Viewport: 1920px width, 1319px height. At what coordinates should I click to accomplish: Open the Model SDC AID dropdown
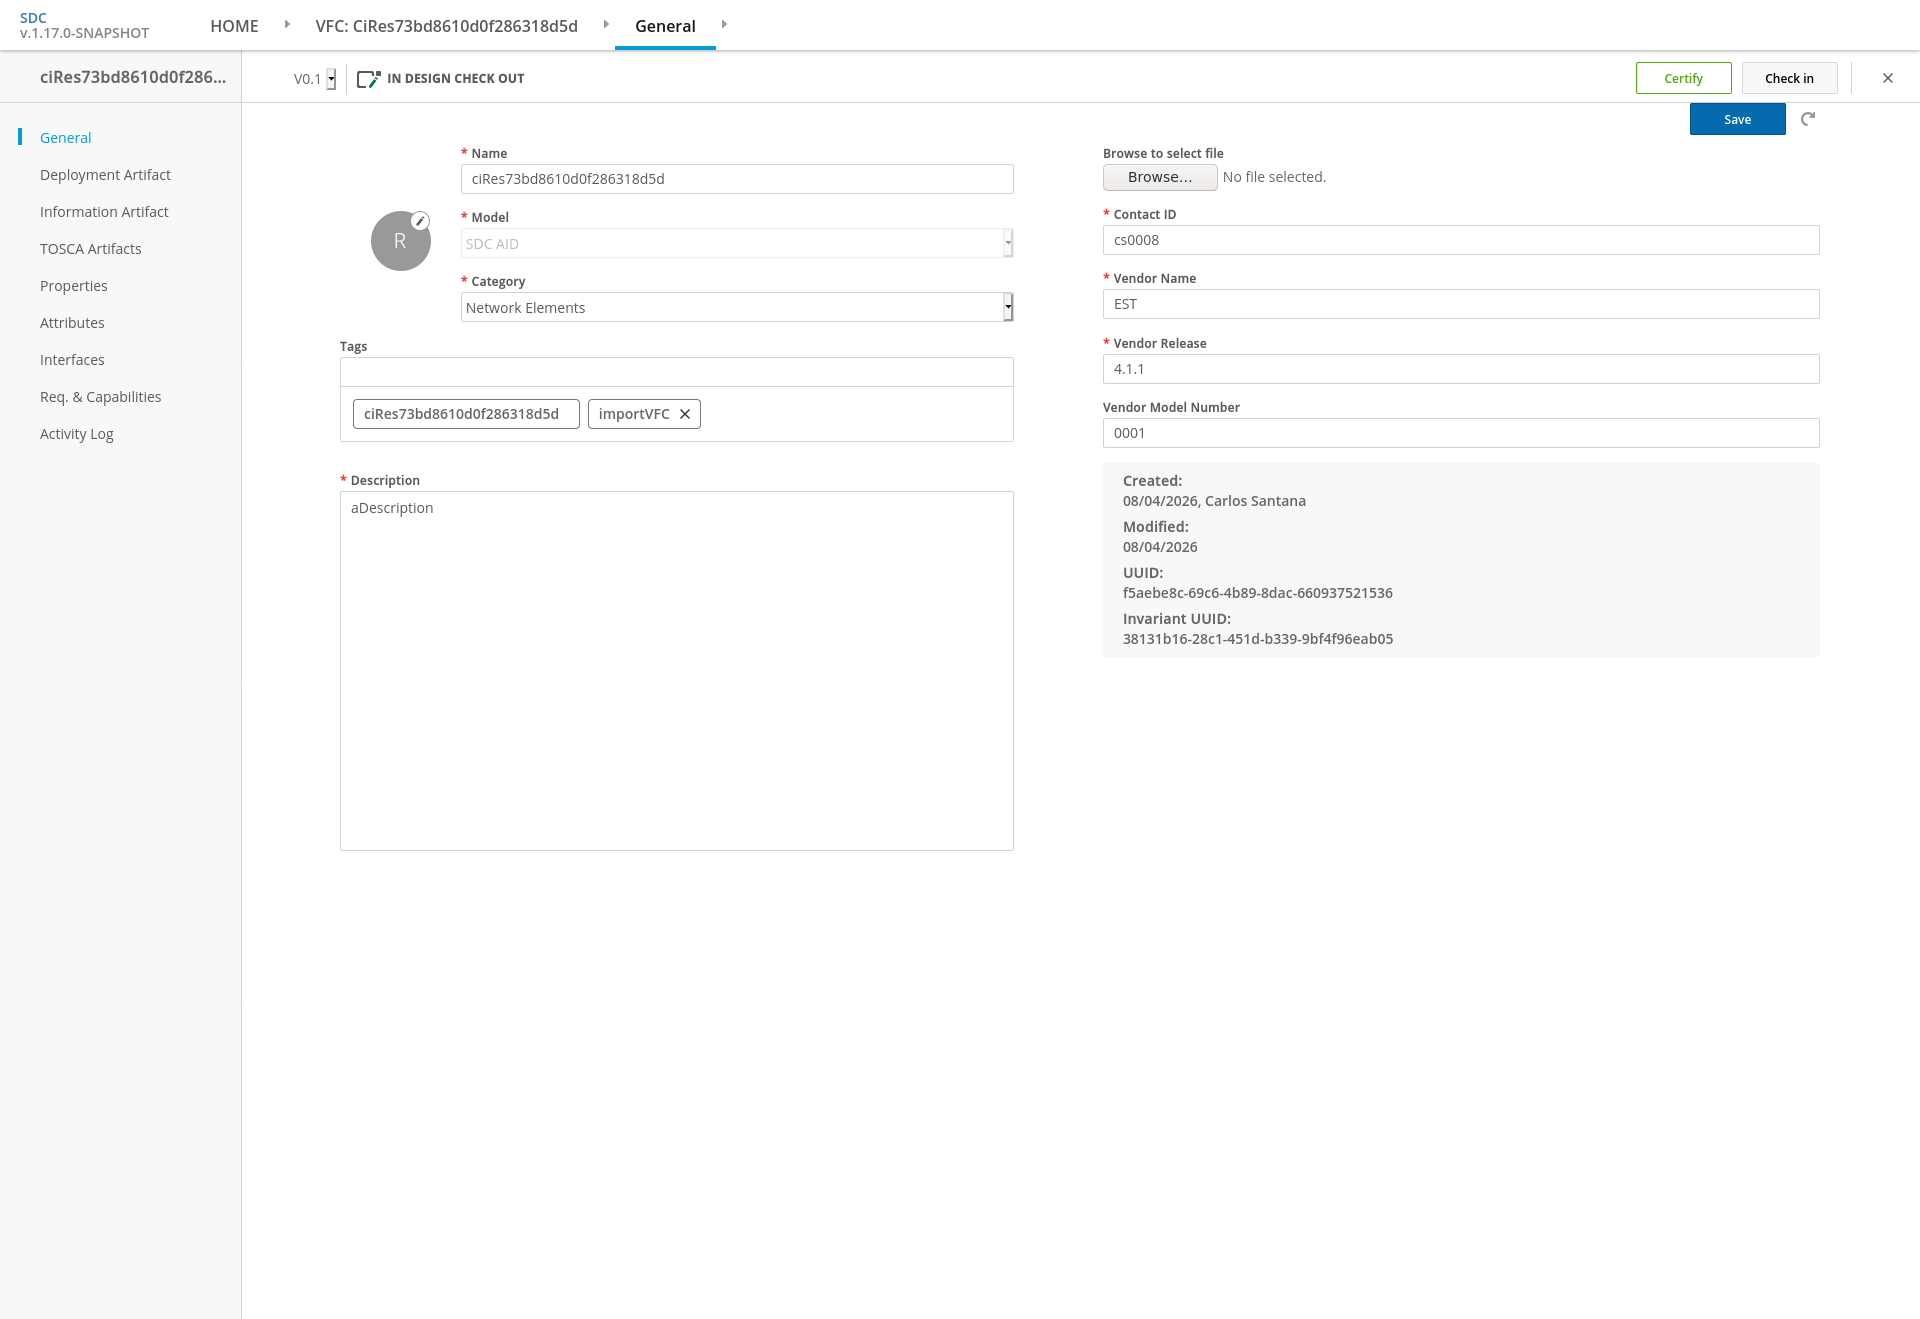(x=737, y=243)
